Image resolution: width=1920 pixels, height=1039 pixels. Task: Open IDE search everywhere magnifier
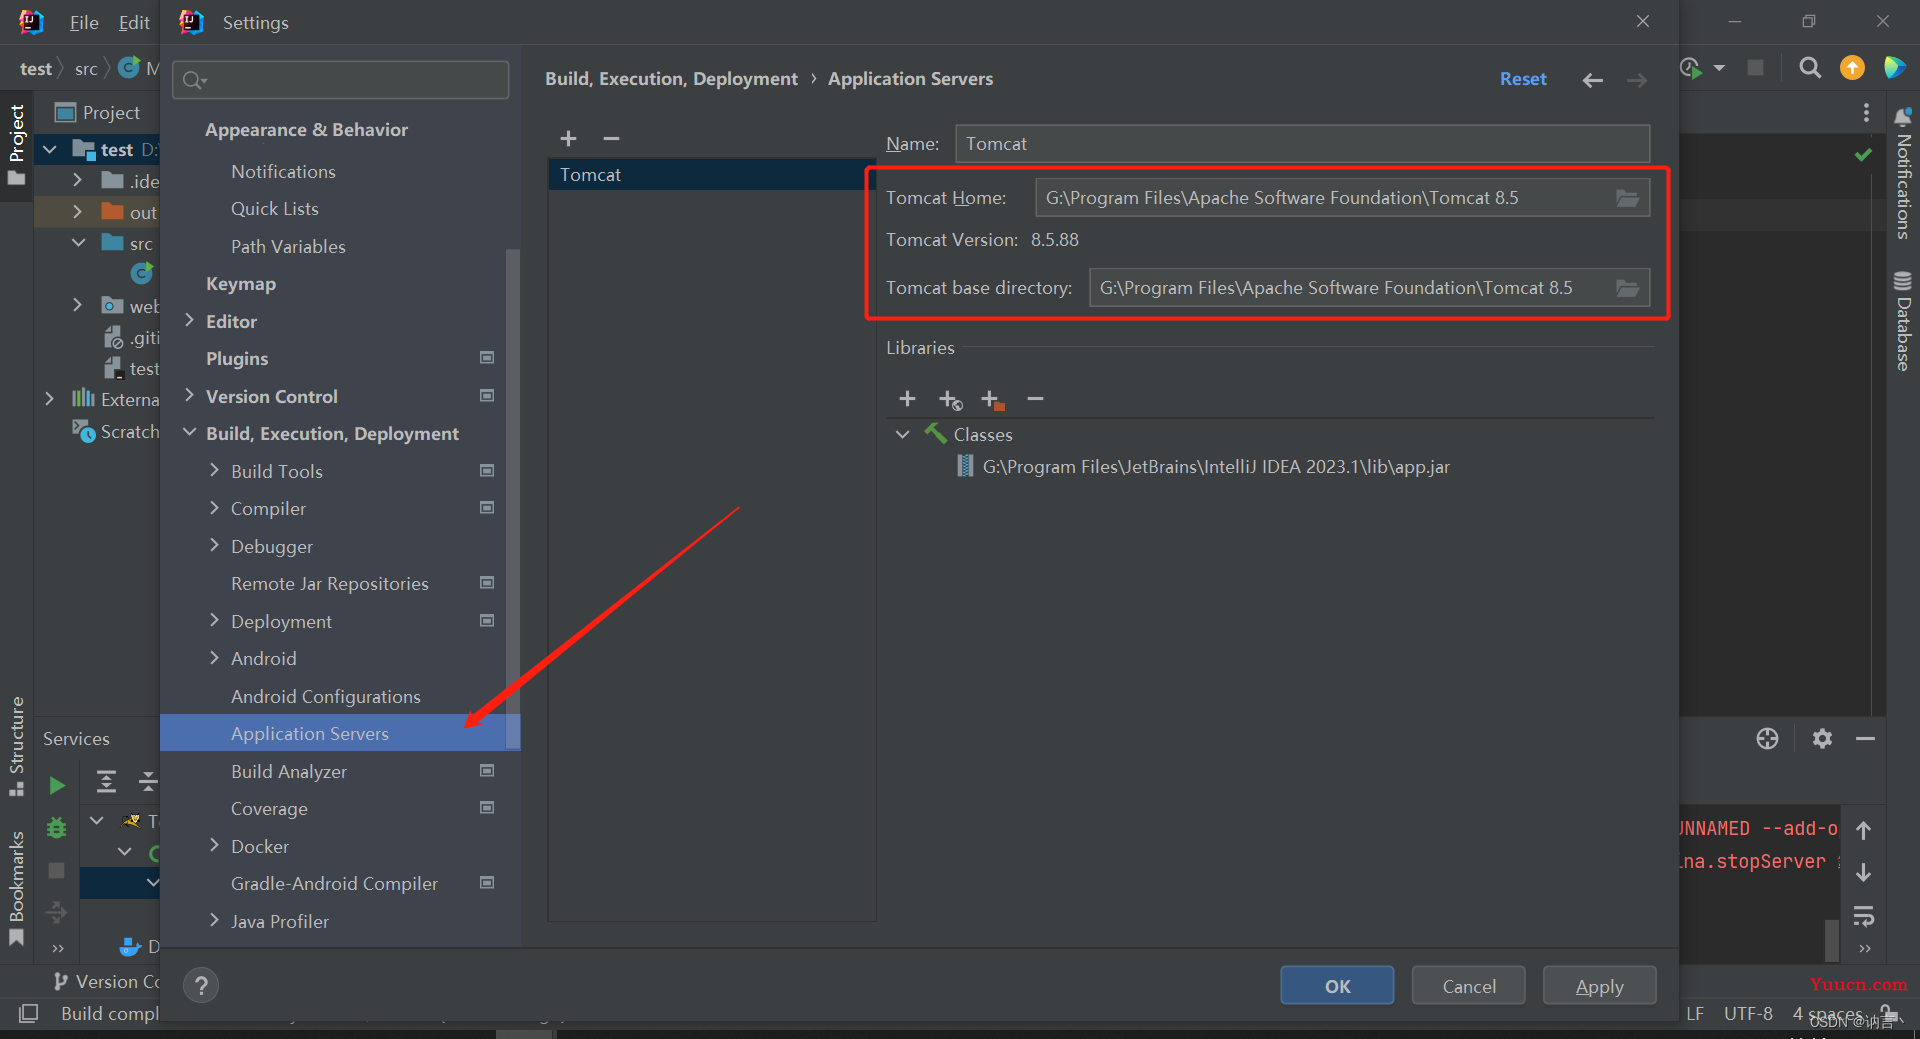(x=1810, y=68)
